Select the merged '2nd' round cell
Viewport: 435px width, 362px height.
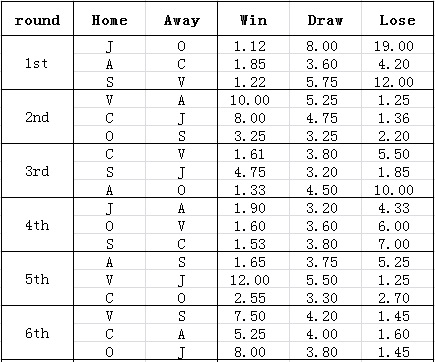click(x=37, y=117)
